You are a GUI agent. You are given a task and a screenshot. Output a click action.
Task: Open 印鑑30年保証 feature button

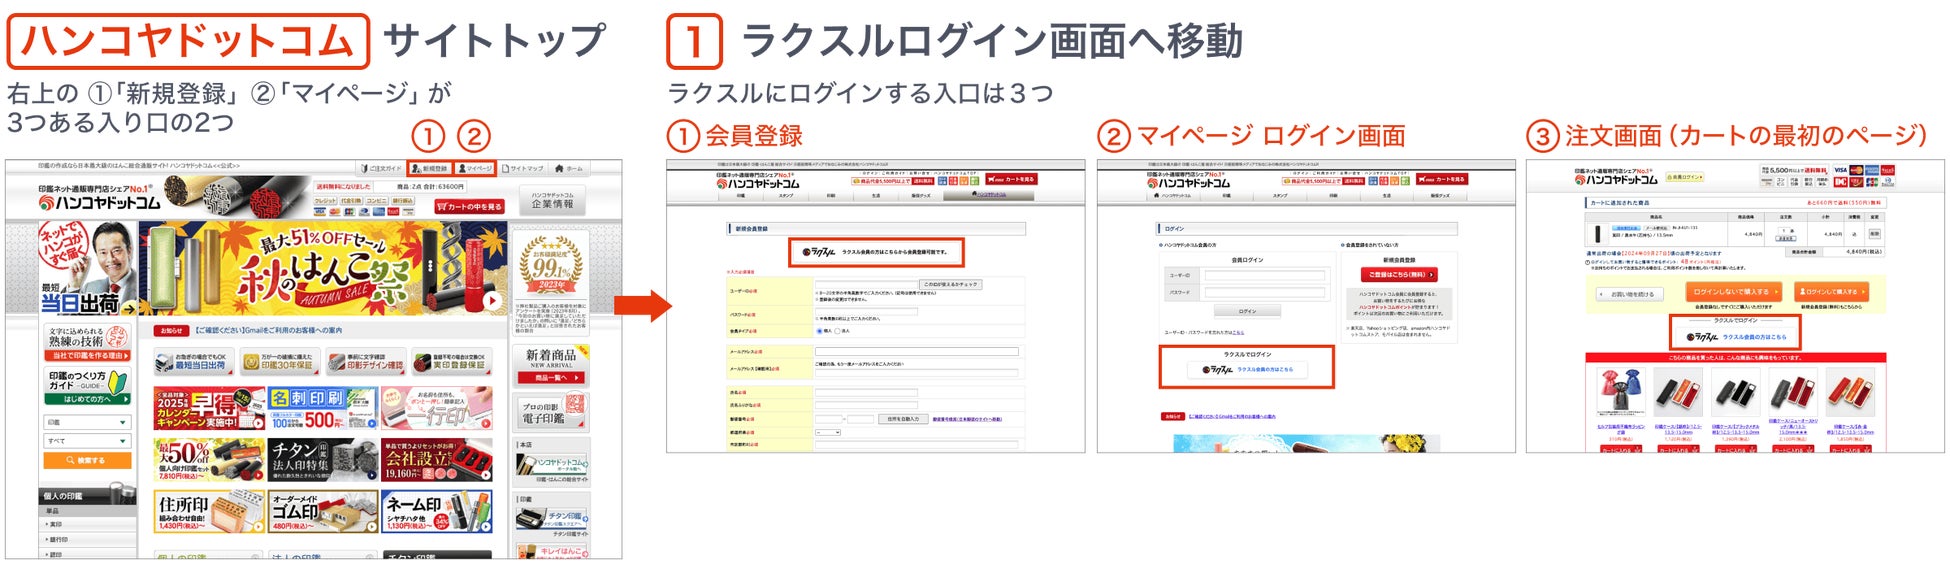tap(279, 361)
